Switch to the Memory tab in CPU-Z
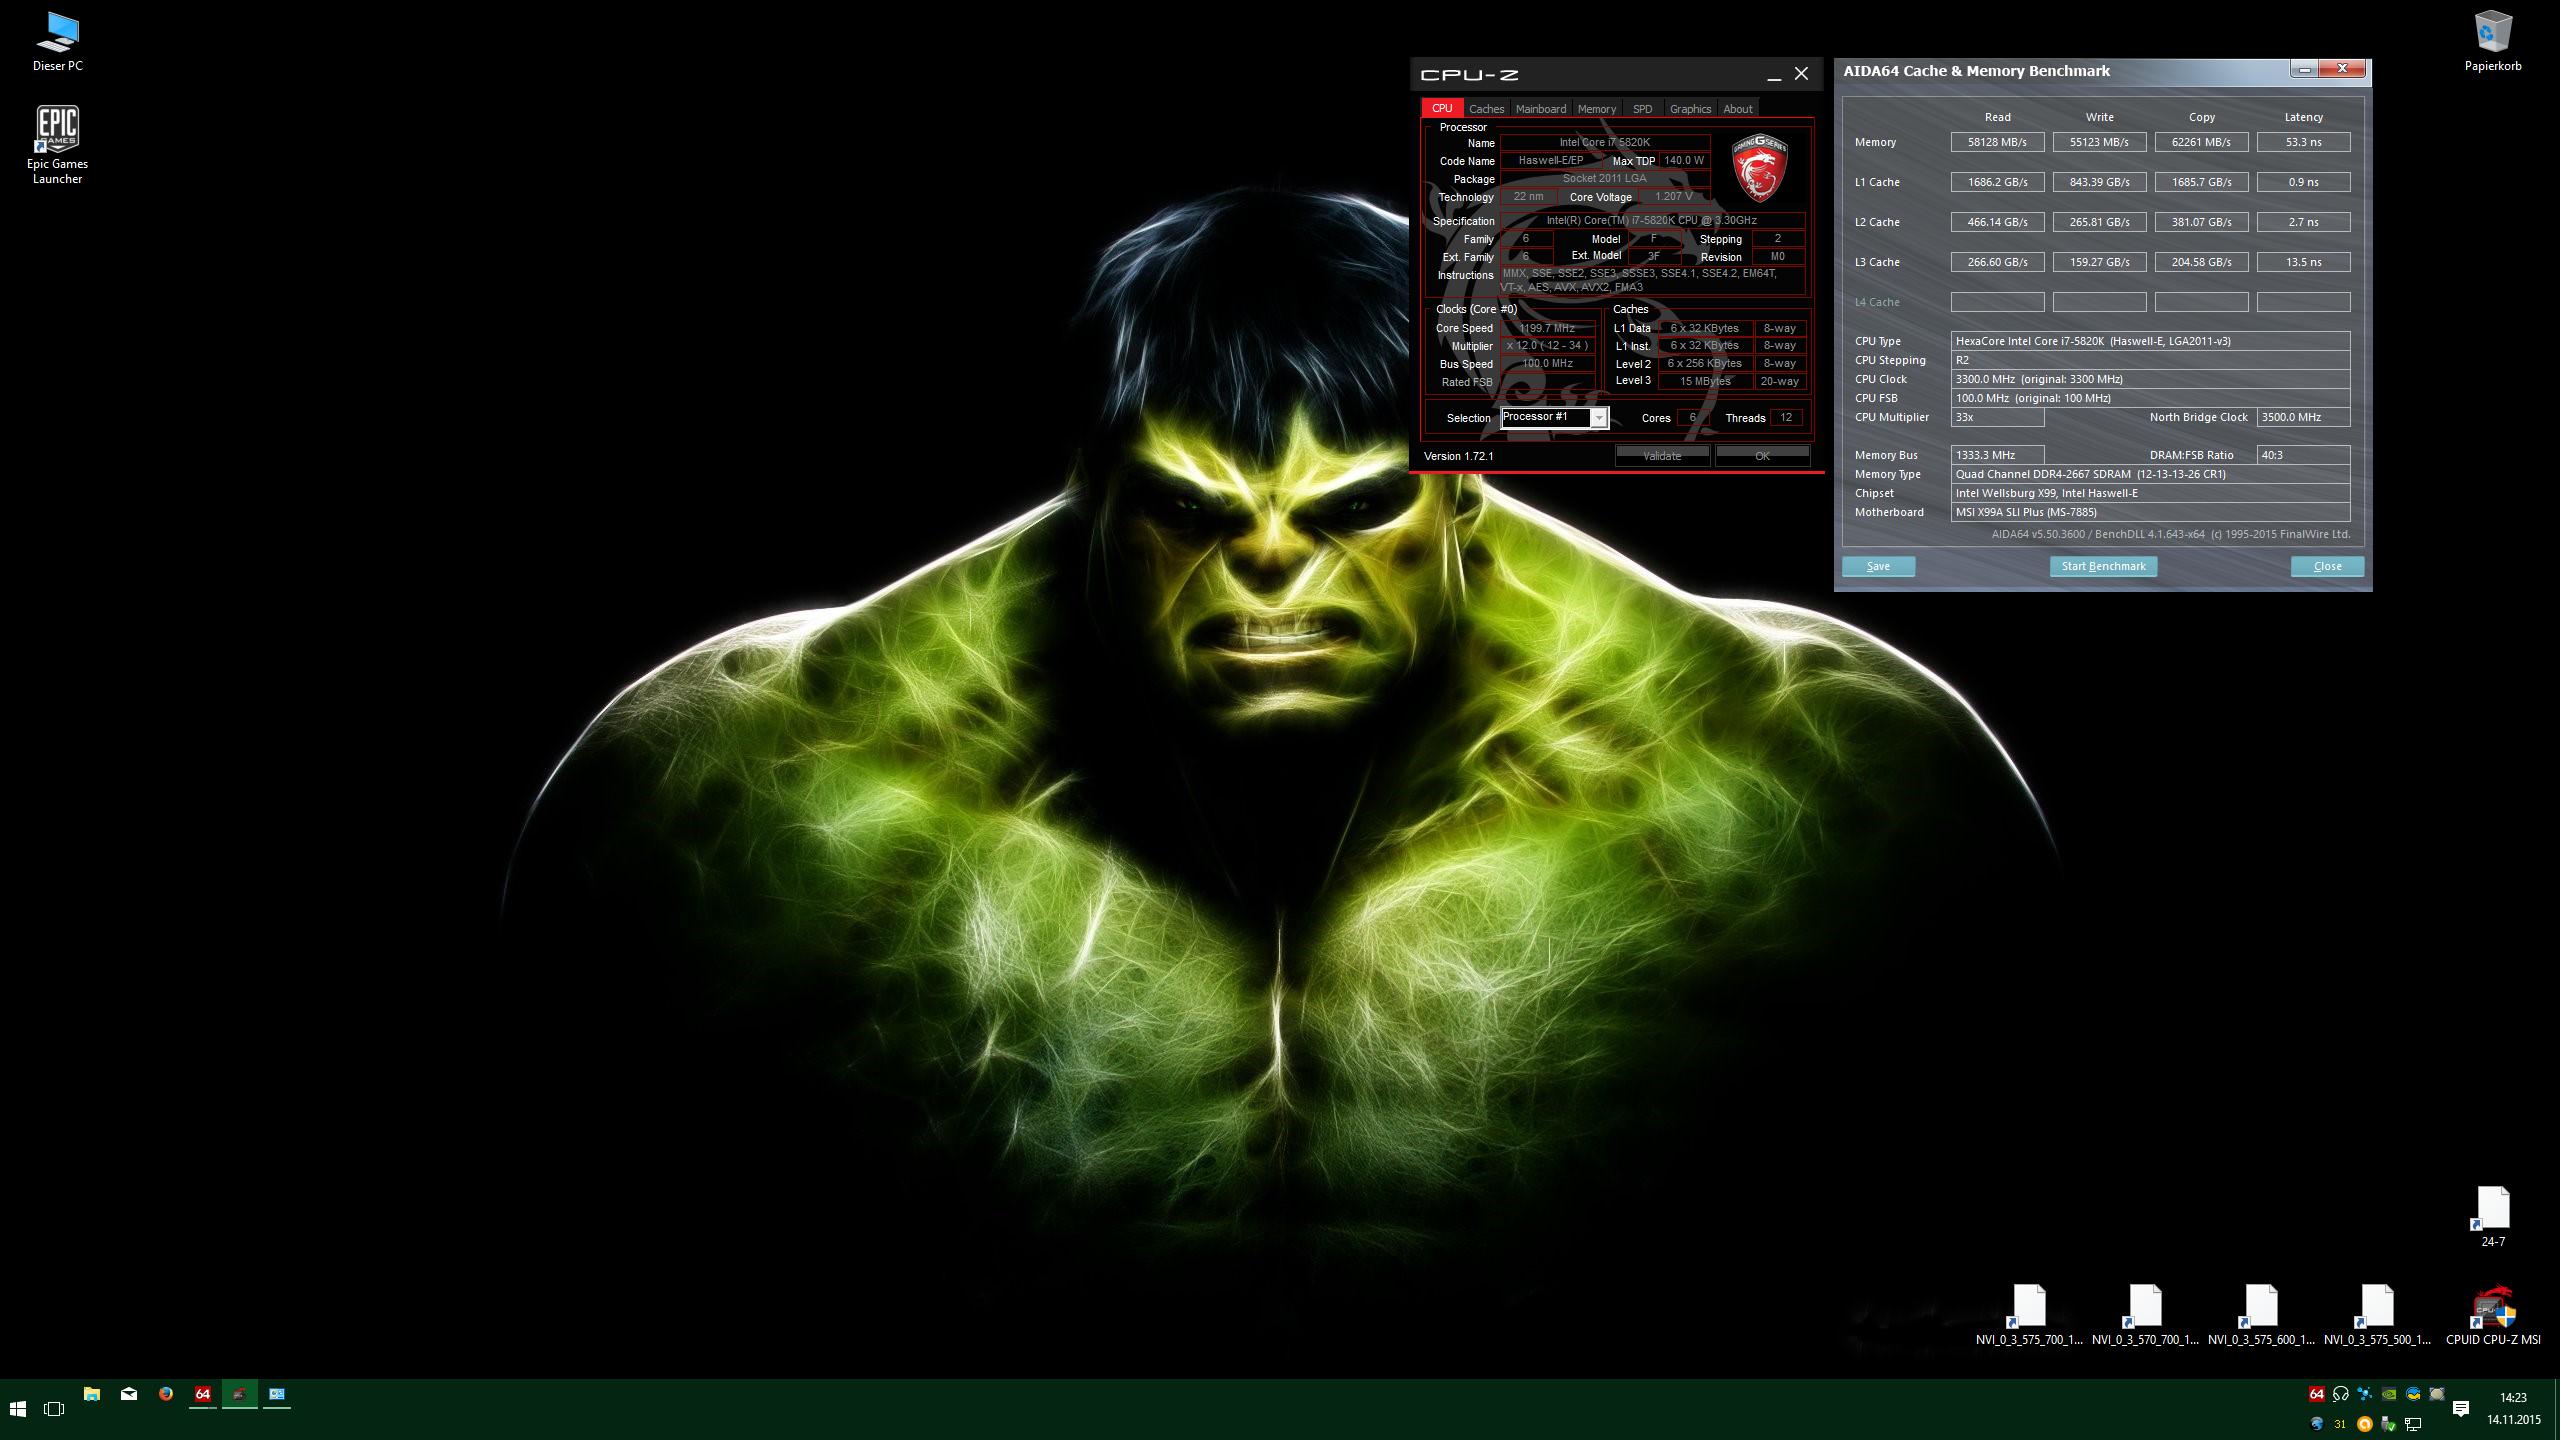2560x1440 pixels. (x=1596, y=109)
